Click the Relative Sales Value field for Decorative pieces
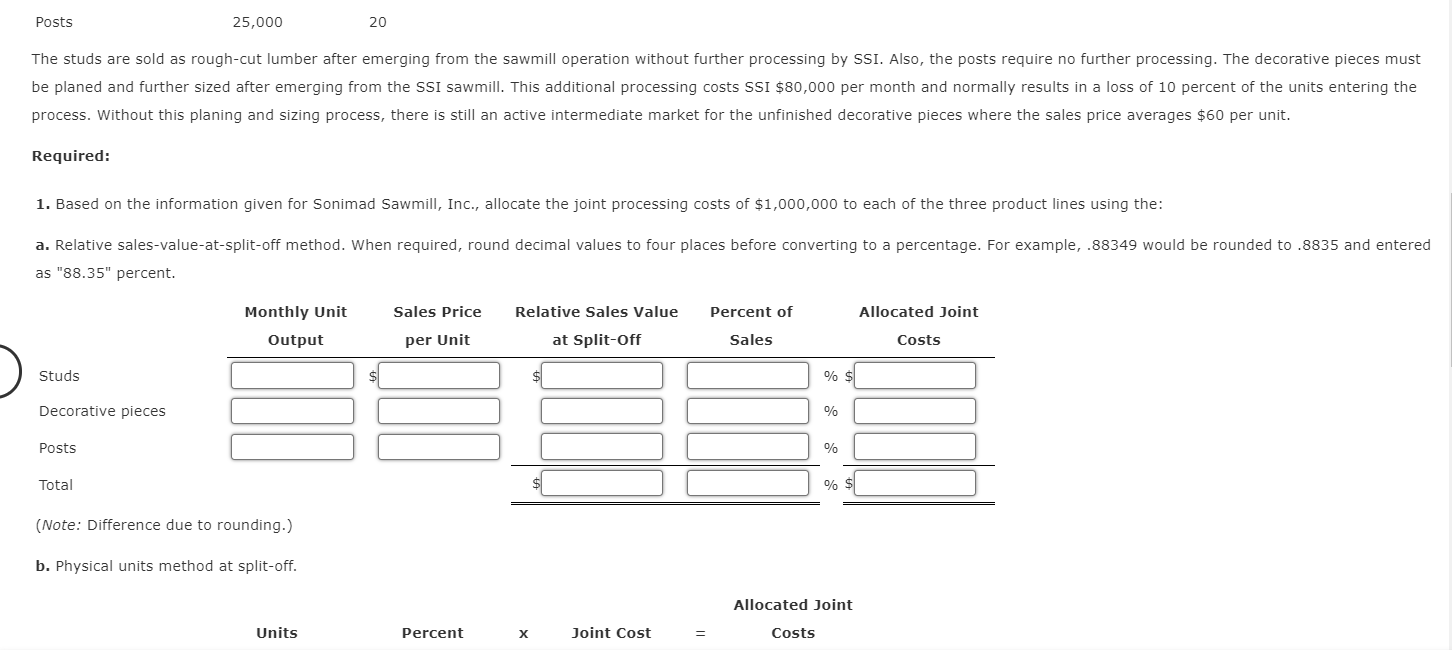1452x650 pixels. coord(601,410)
